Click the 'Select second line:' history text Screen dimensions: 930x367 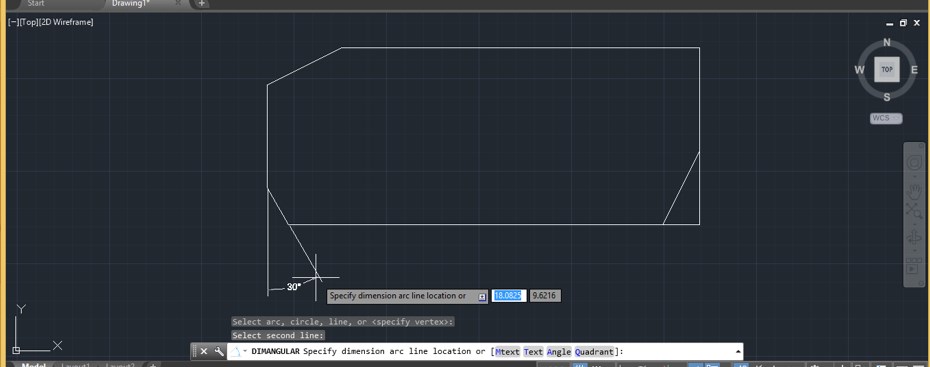[278, 336]
